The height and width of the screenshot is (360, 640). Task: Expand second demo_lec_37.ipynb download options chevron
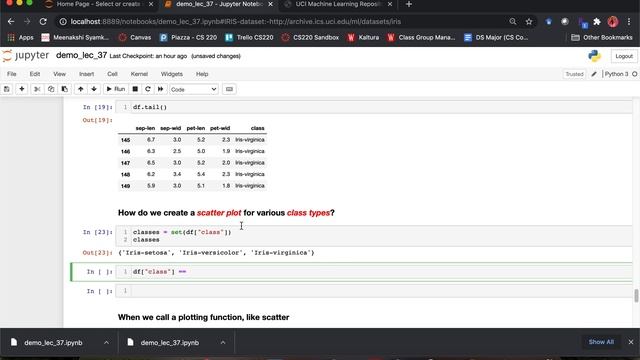223,342
